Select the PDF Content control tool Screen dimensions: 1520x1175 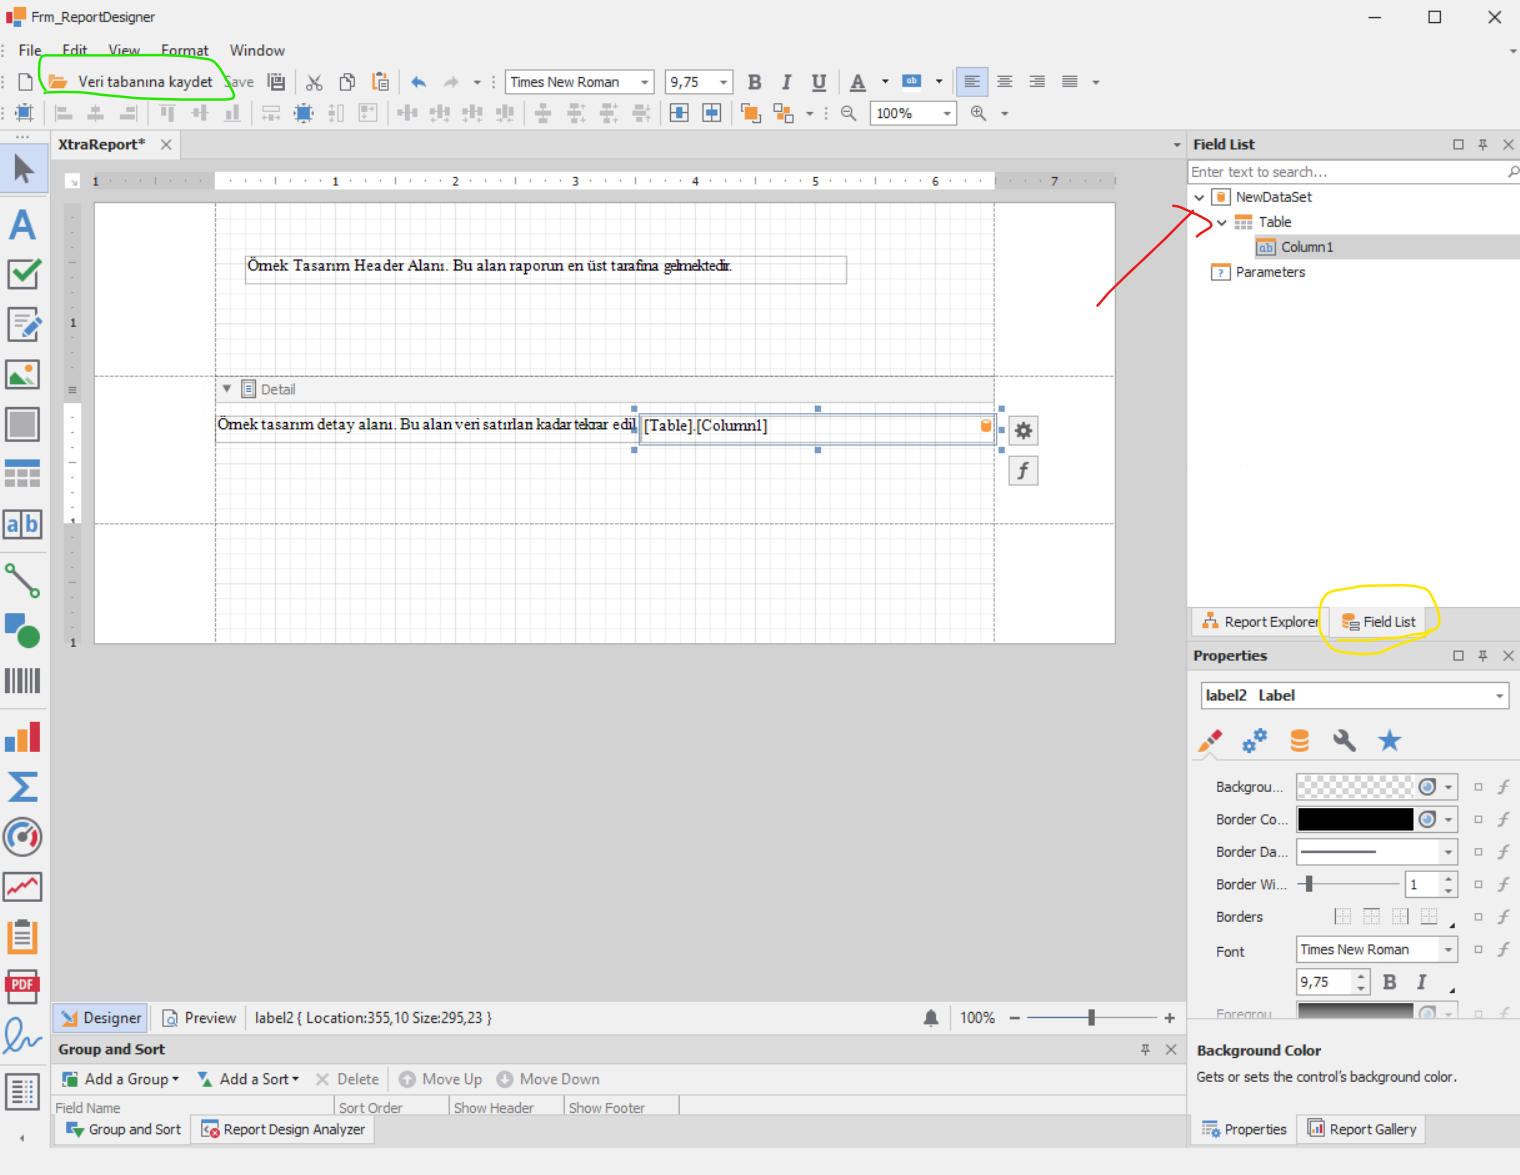click(22, 986)
